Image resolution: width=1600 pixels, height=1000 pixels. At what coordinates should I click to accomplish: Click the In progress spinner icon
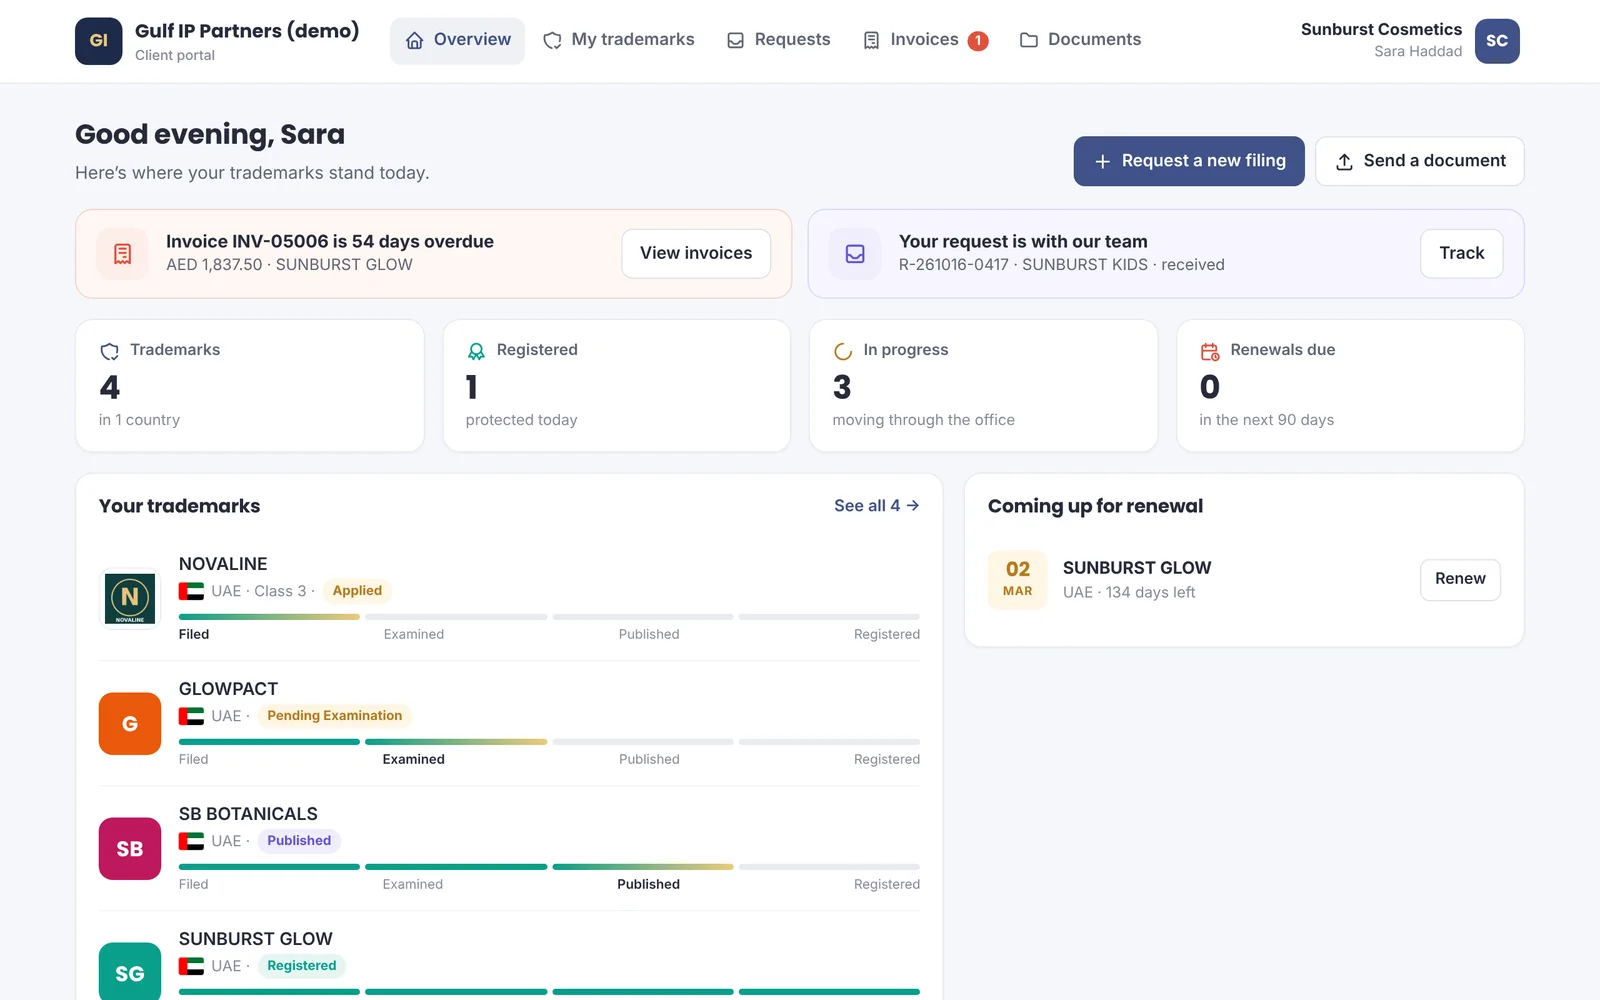[x=843, y=351]
